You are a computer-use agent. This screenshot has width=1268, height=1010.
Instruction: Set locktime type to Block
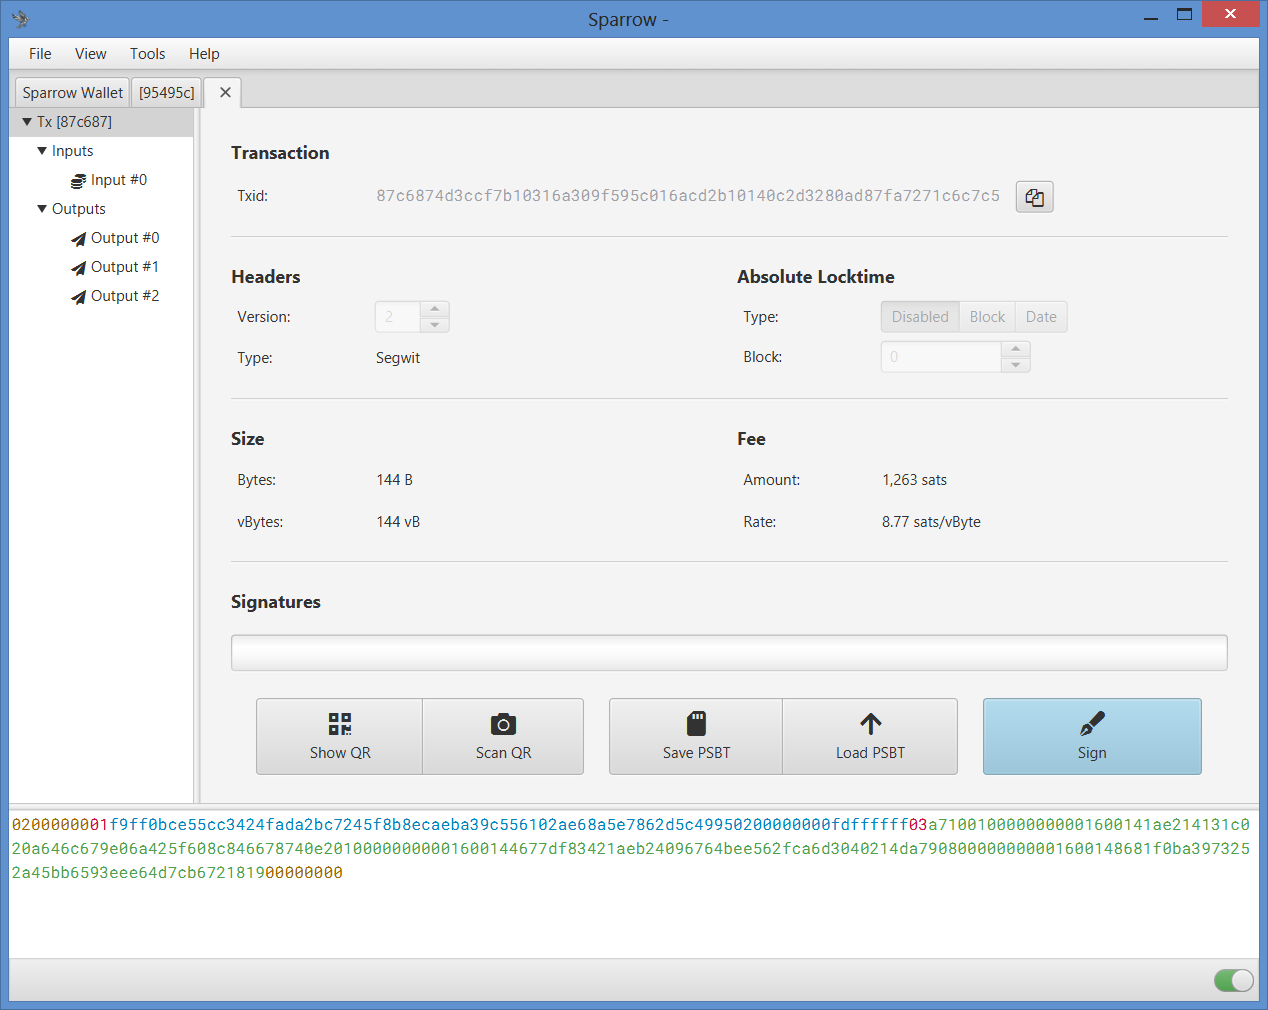click(x=987, y=317)
